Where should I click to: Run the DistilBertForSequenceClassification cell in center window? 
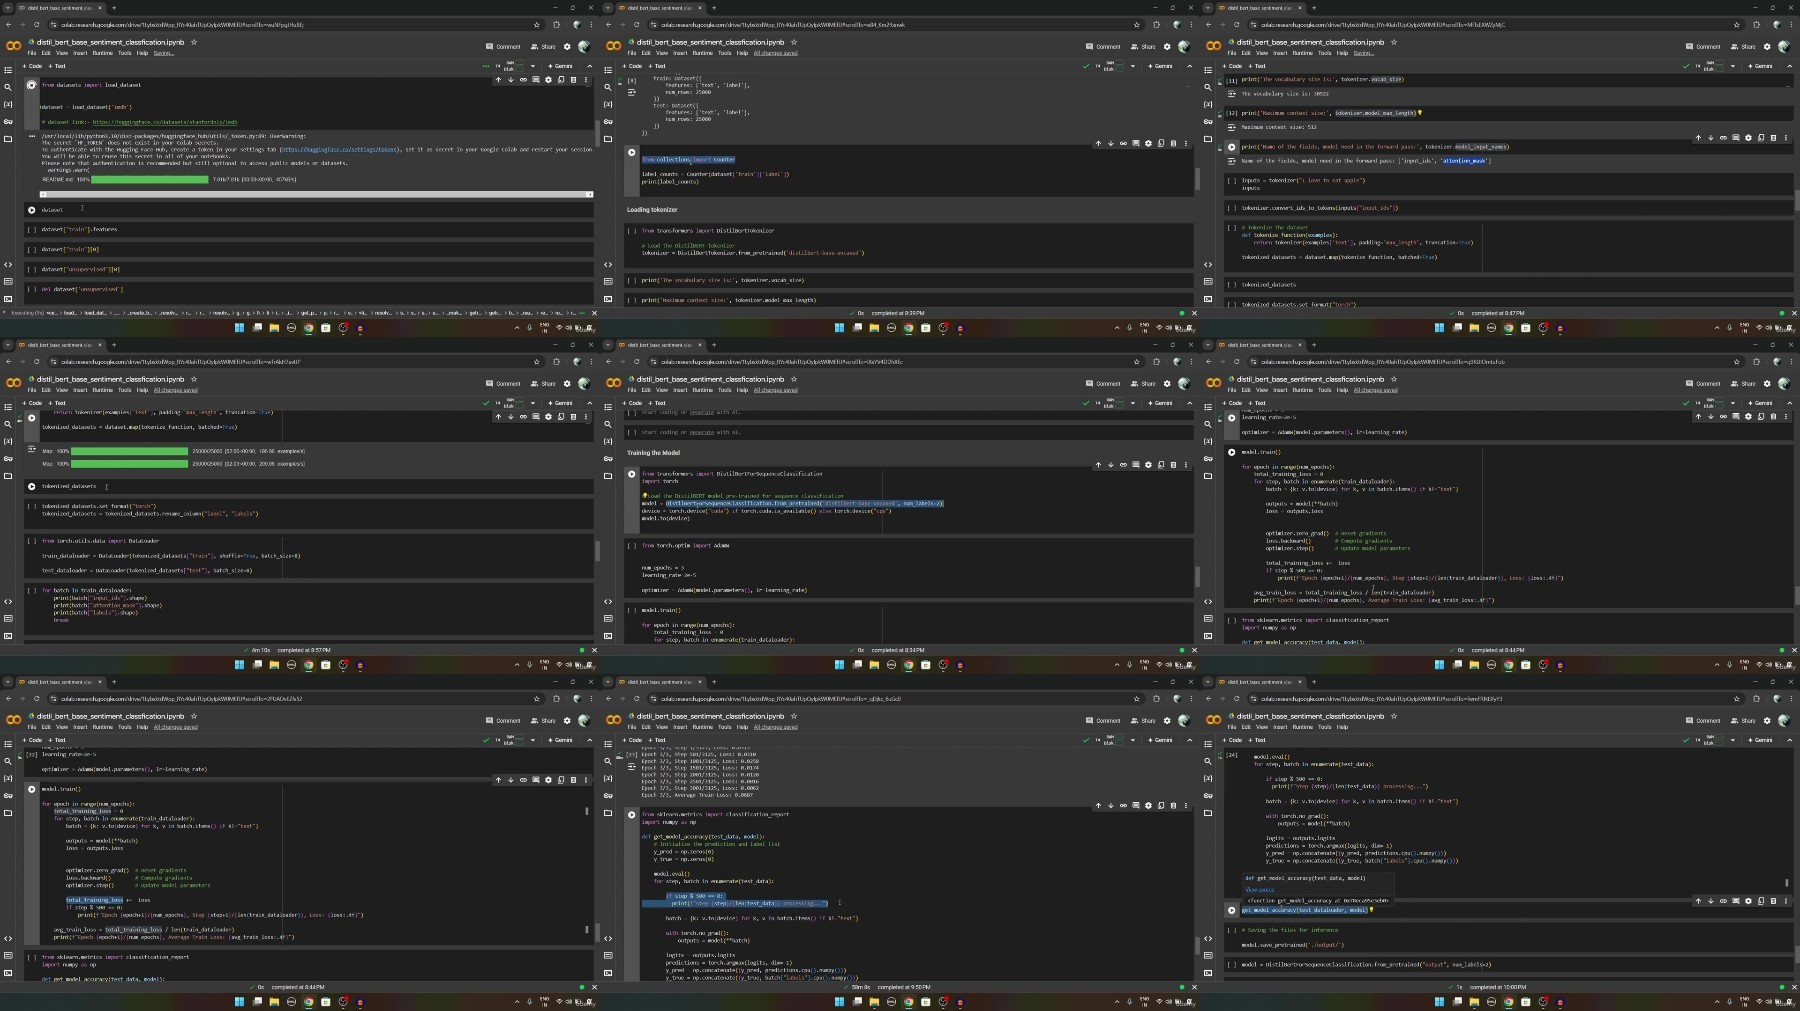[632, 474]
